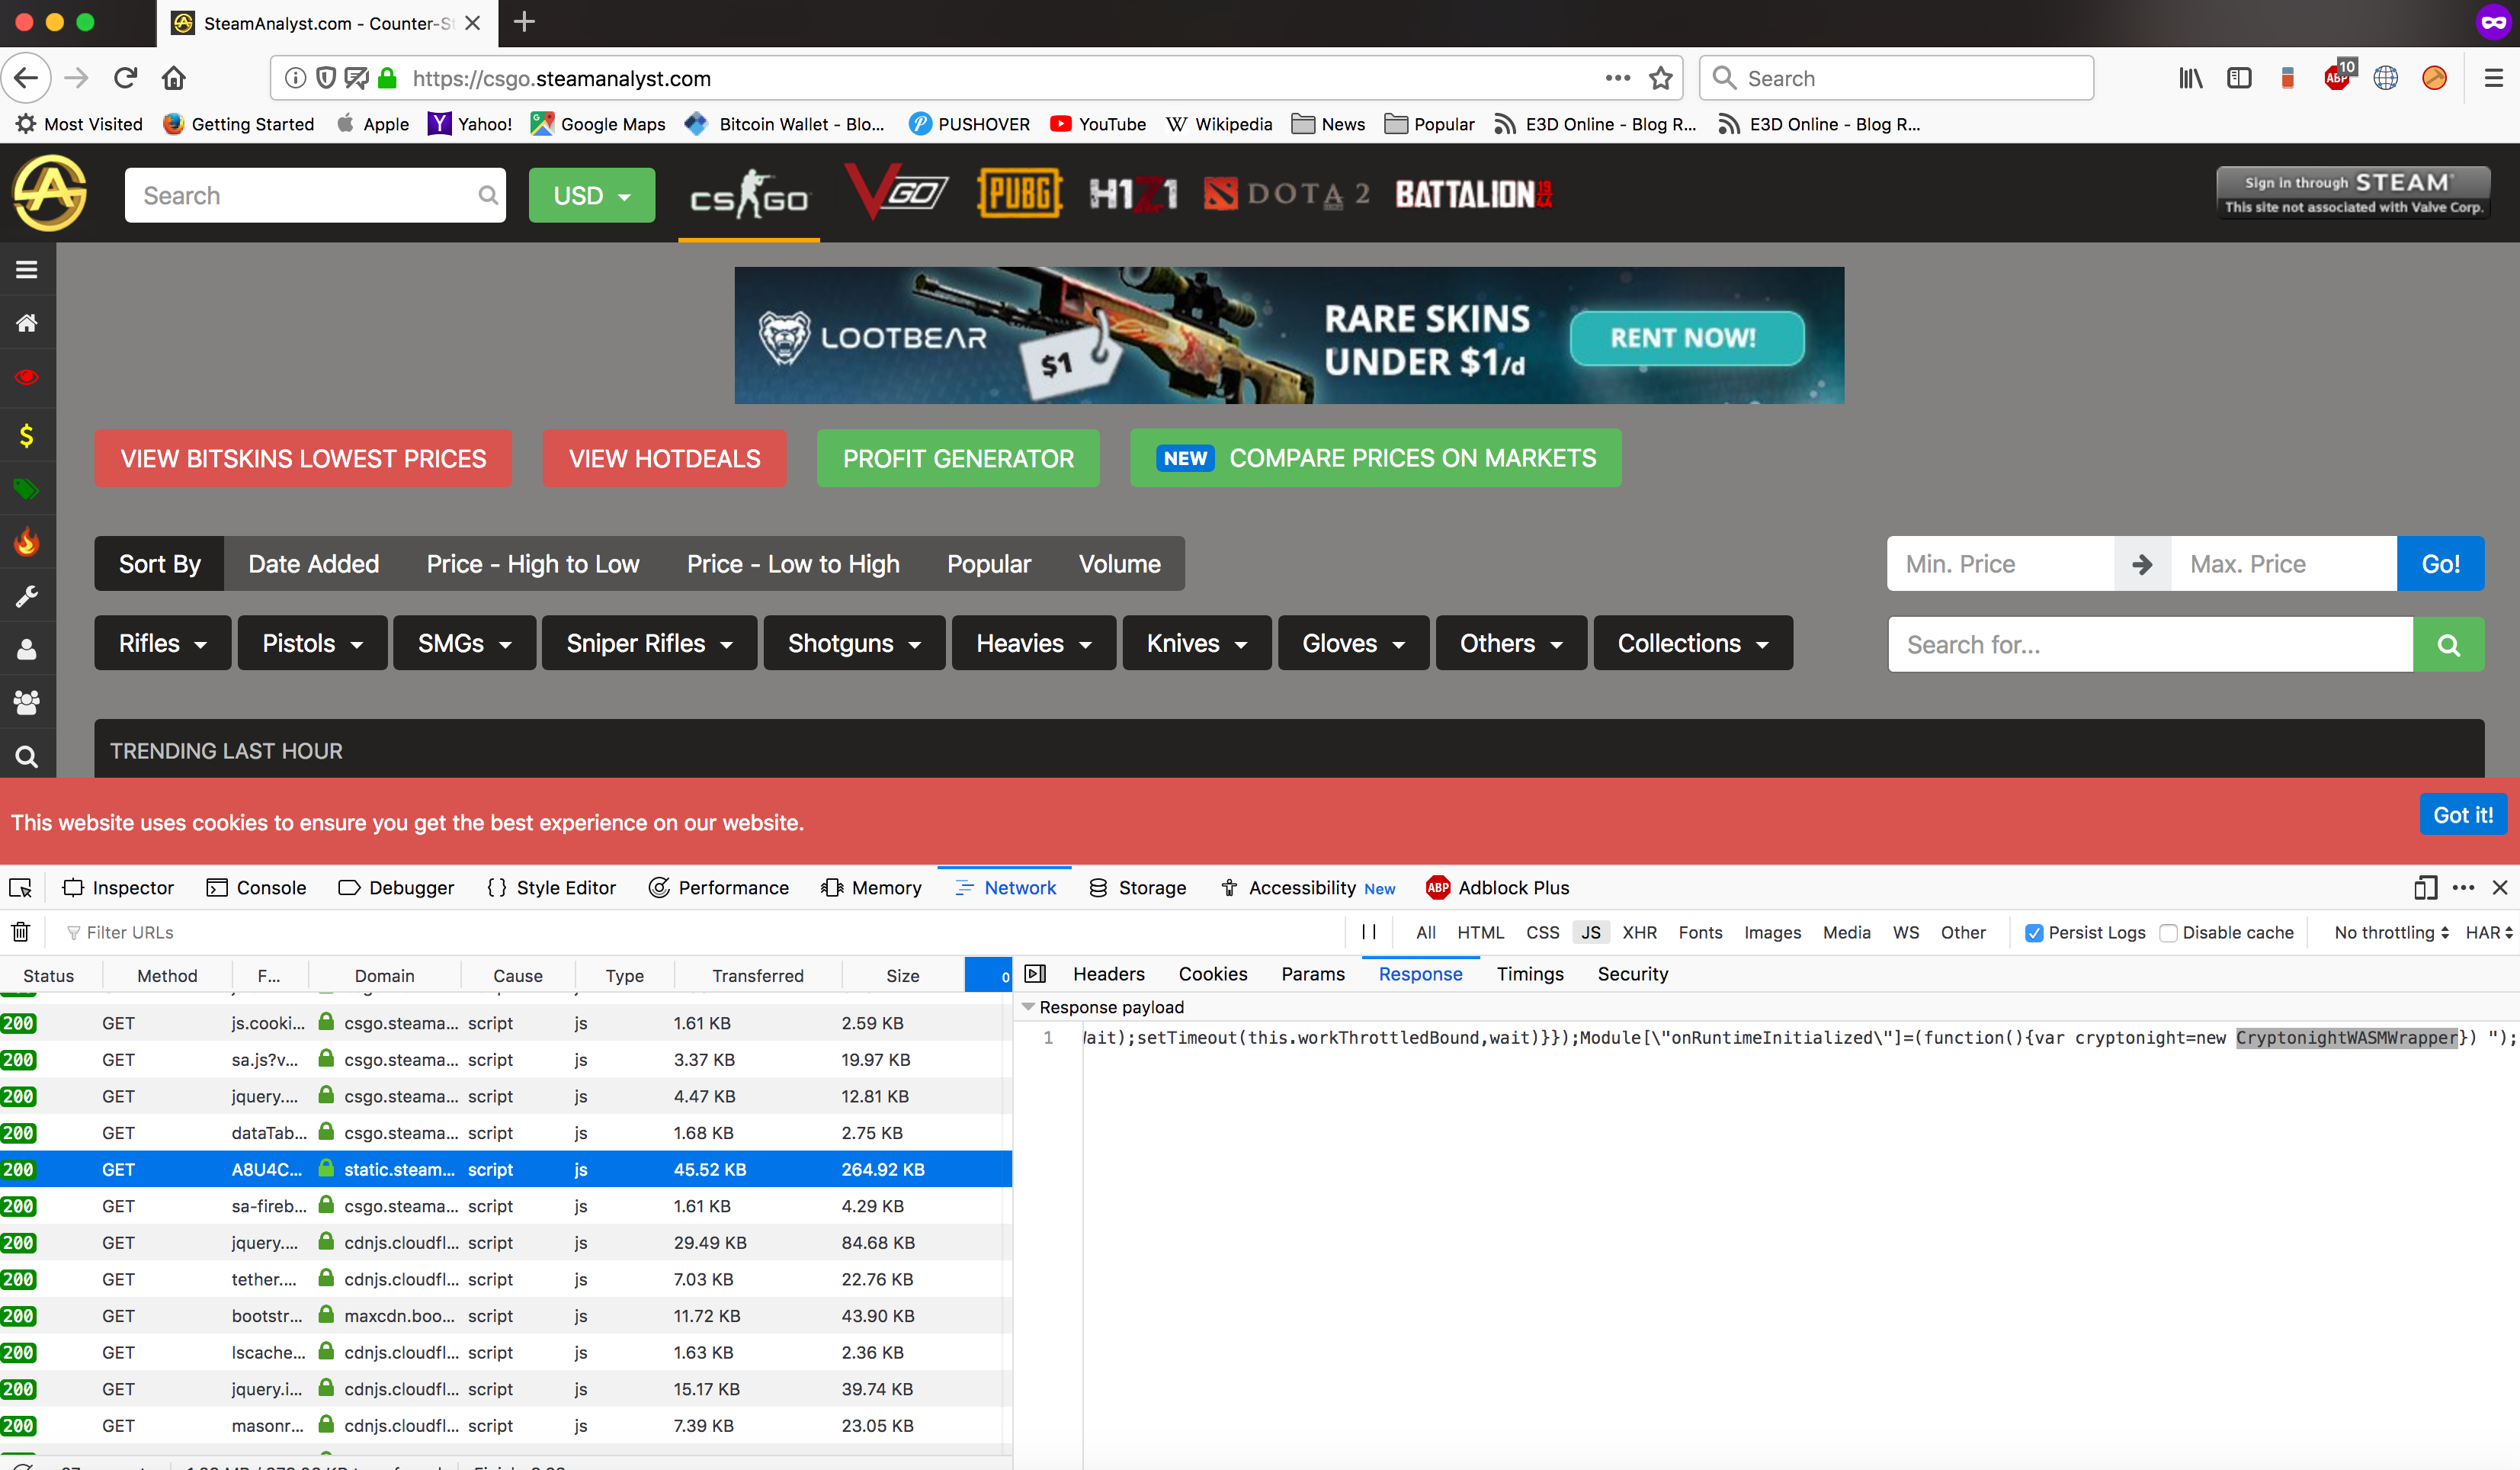Open the Headers details tab
The width and height of the screenshot is (2520, 1470).
tap(1108, 974)
